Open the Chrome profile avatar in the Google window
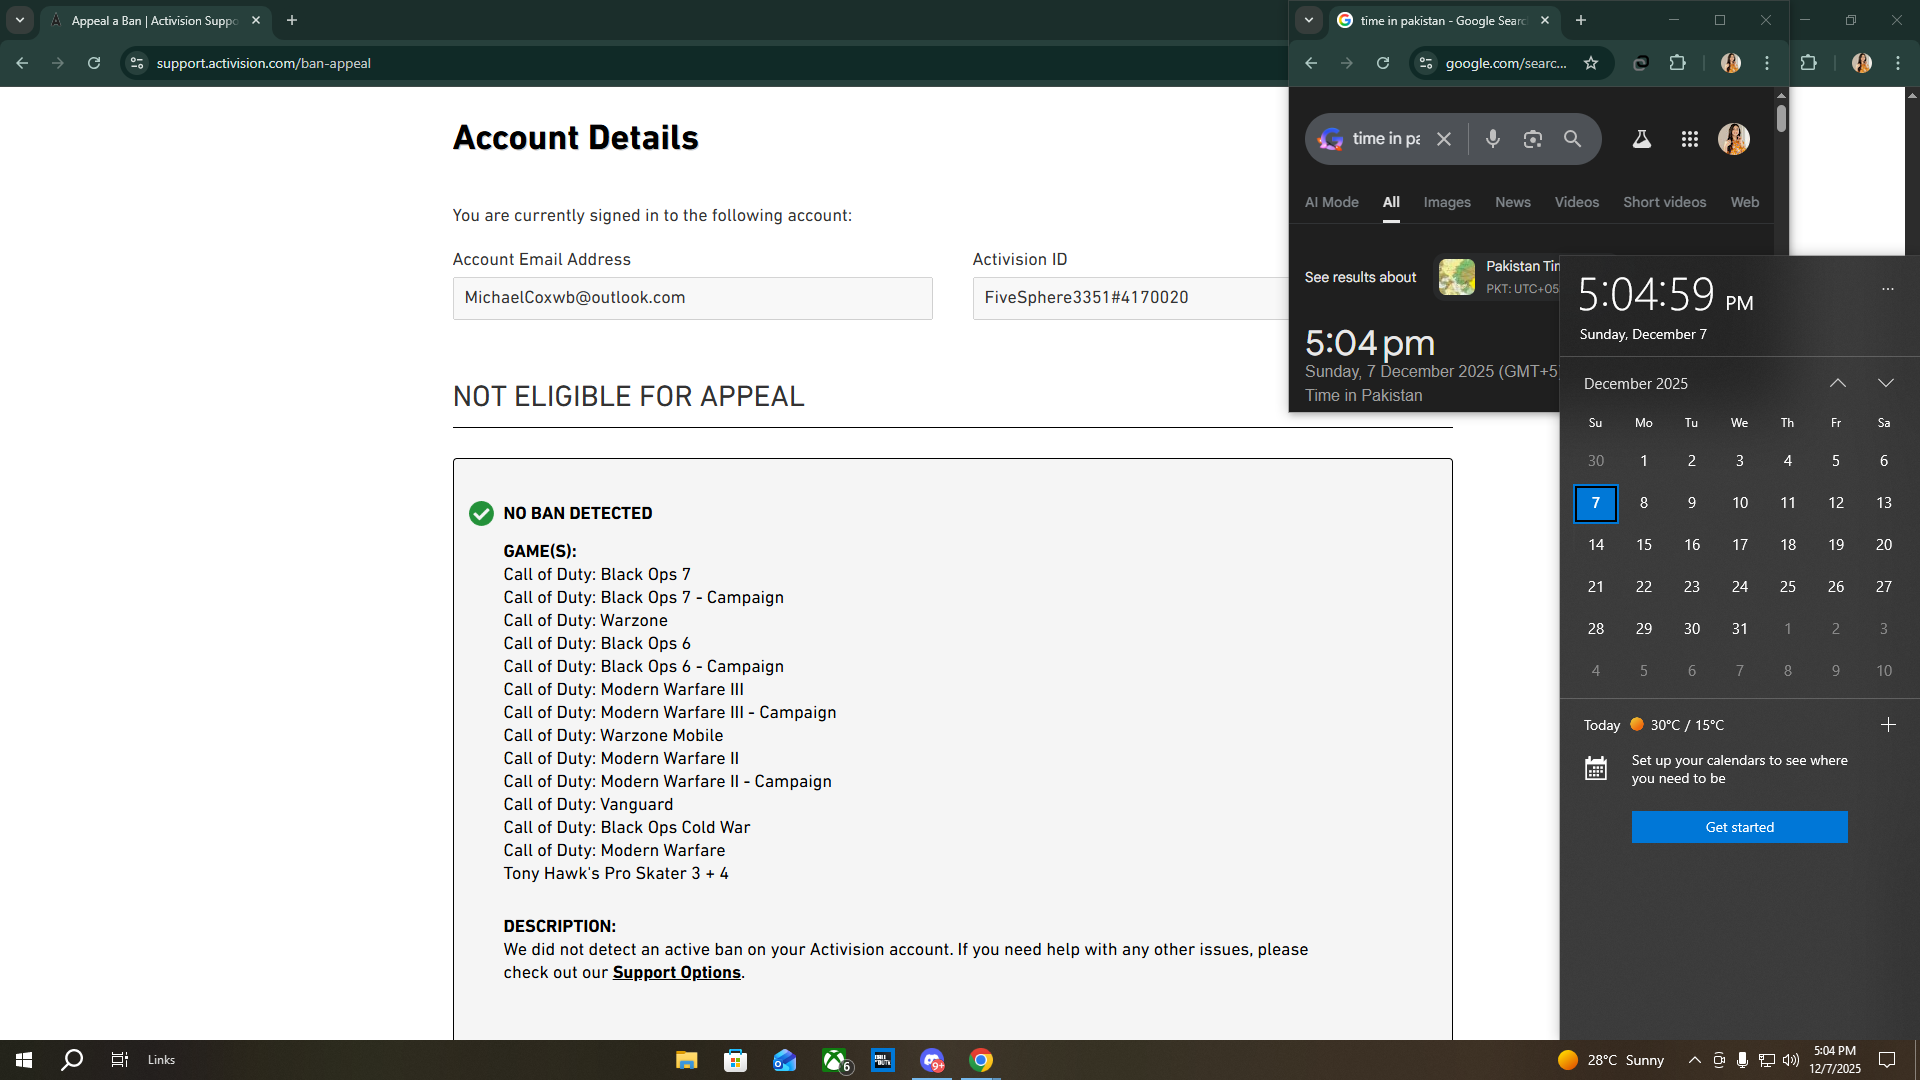Image resolution: width=1920 pixels, height=1080 pixels. pos(1731,63)
